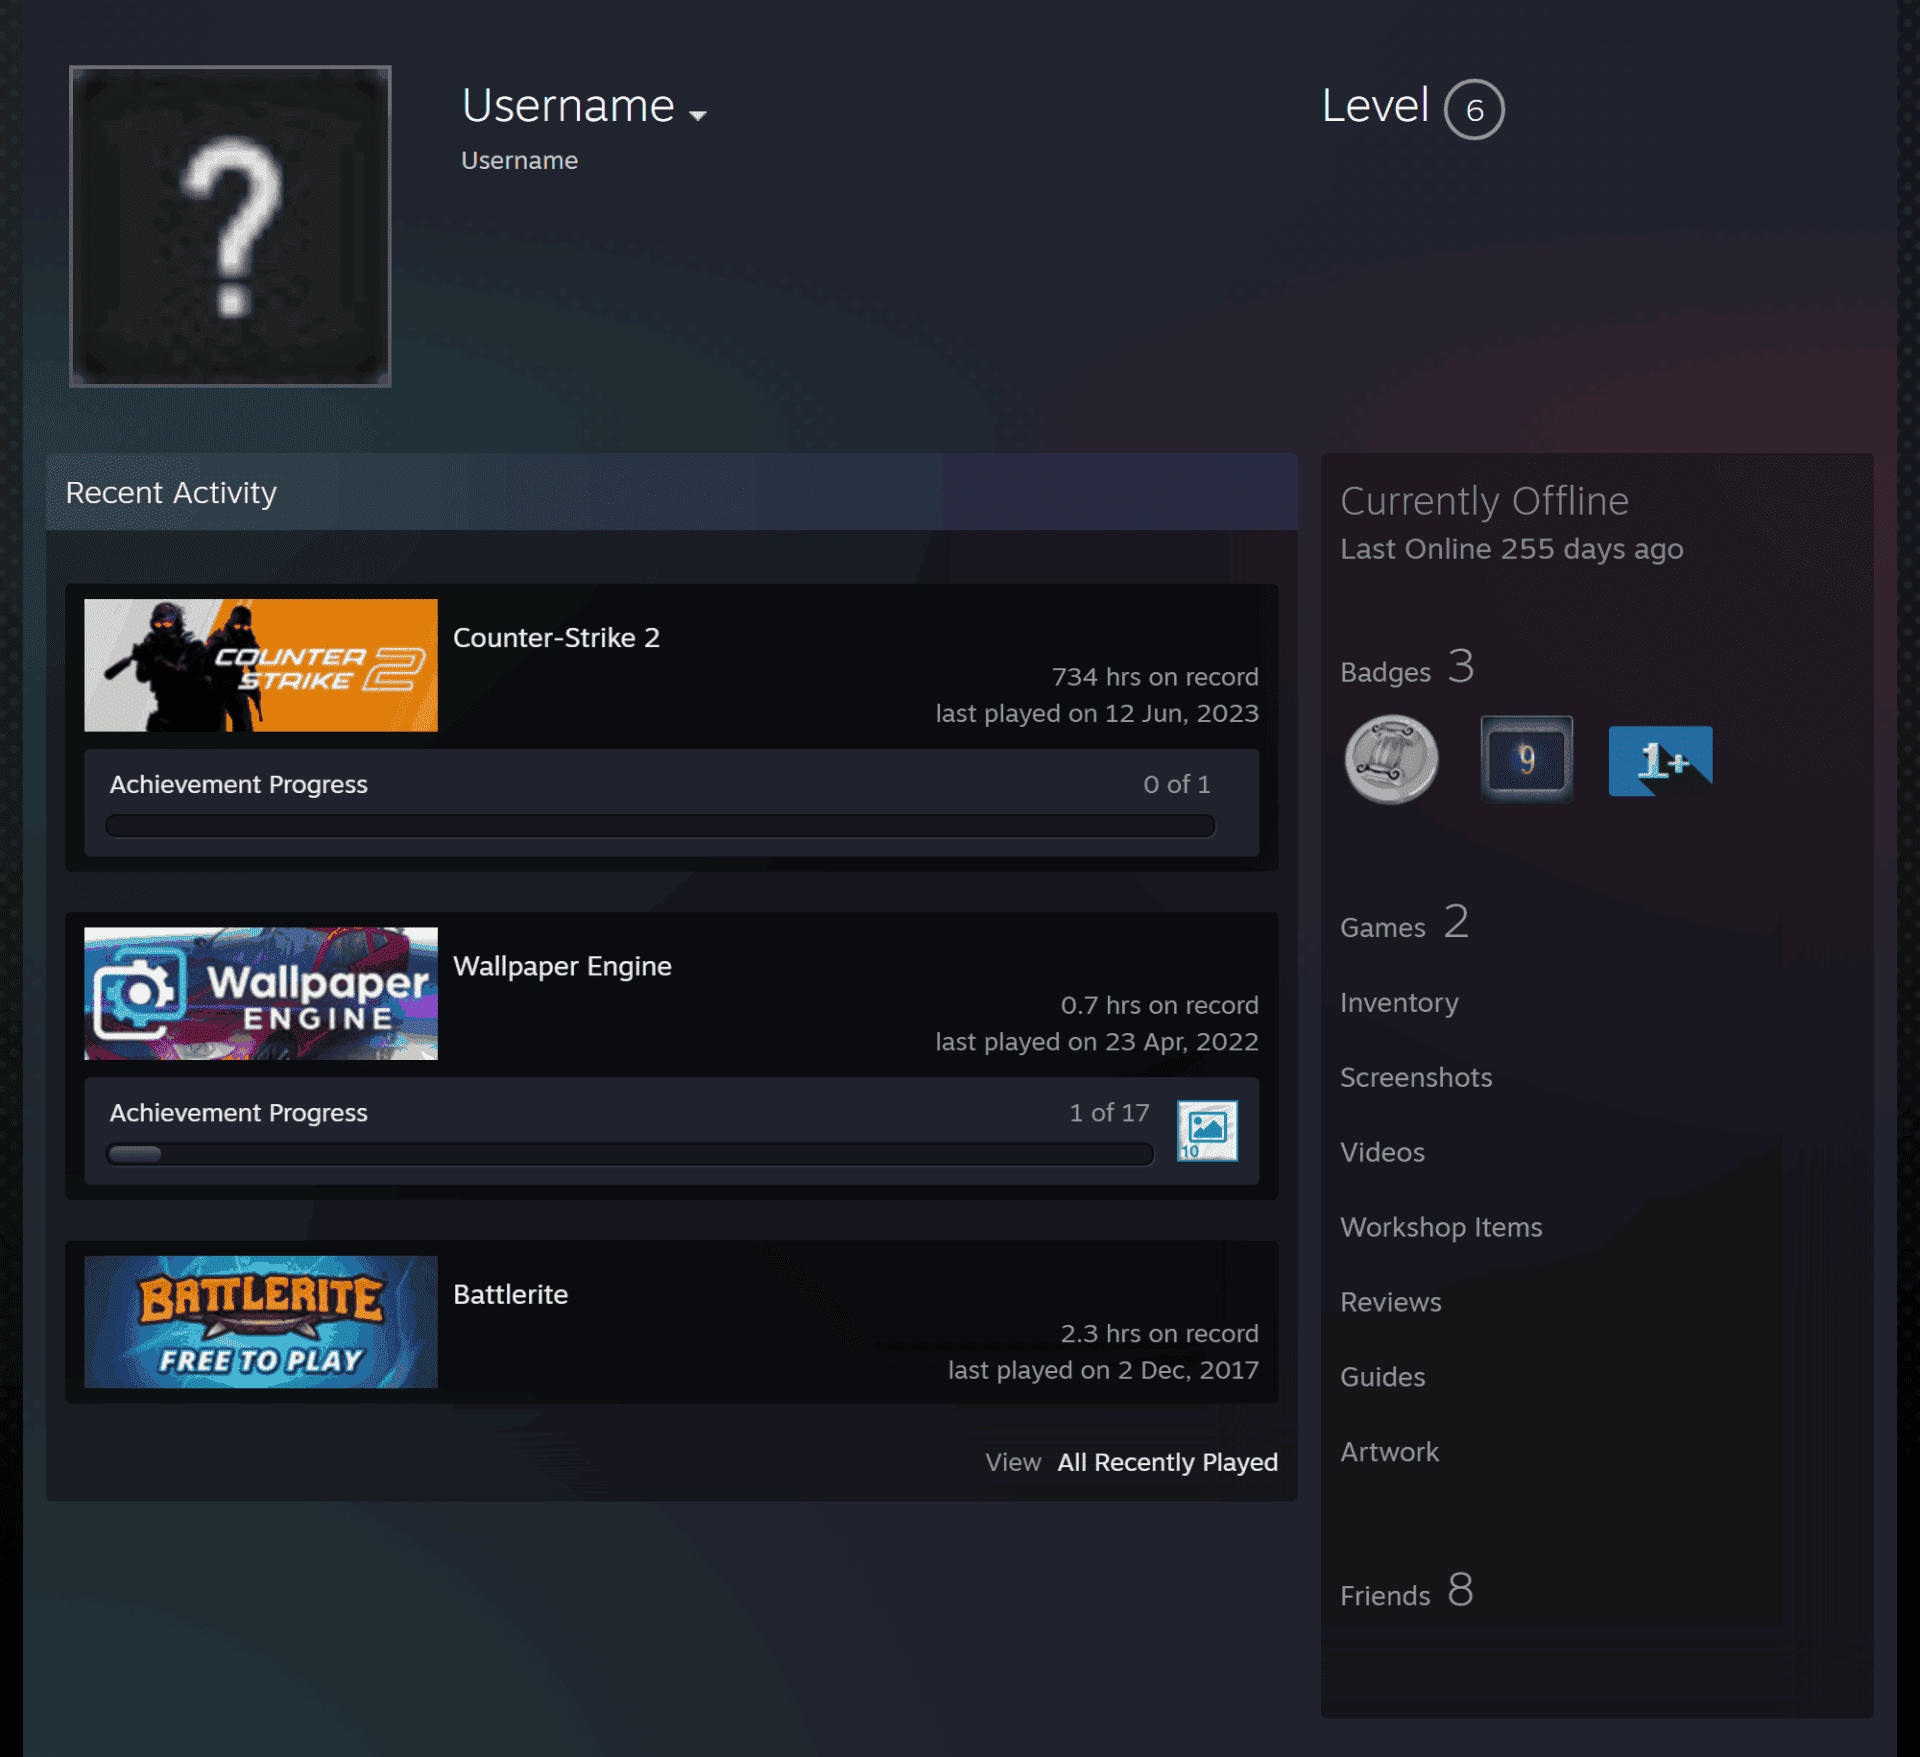Open the Wallpaper Engine title link
The height and width of the screenshot is (1757, 1920).
pyautogui.click(x=562, y=966)
